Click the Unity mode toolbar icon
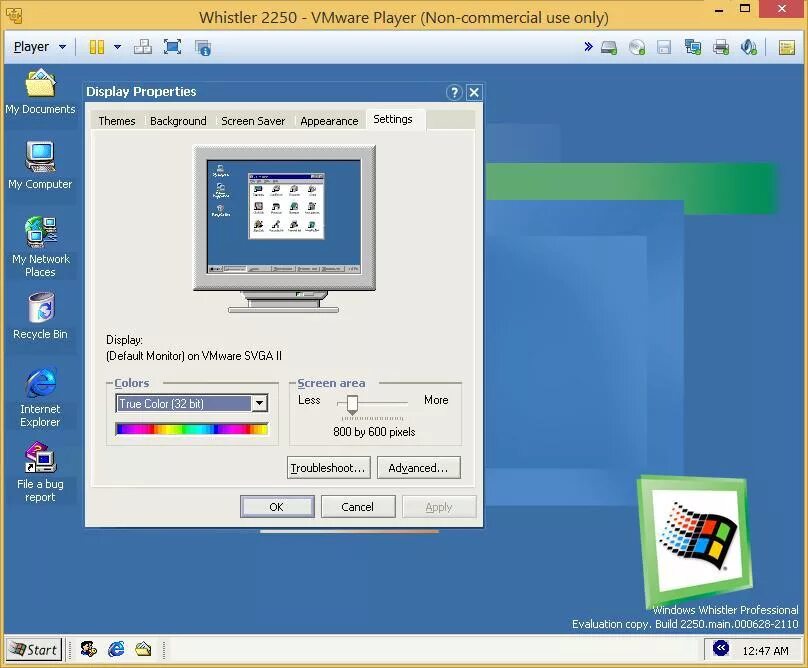The height and width of the screenshot is (668, 808). point(203,47)
